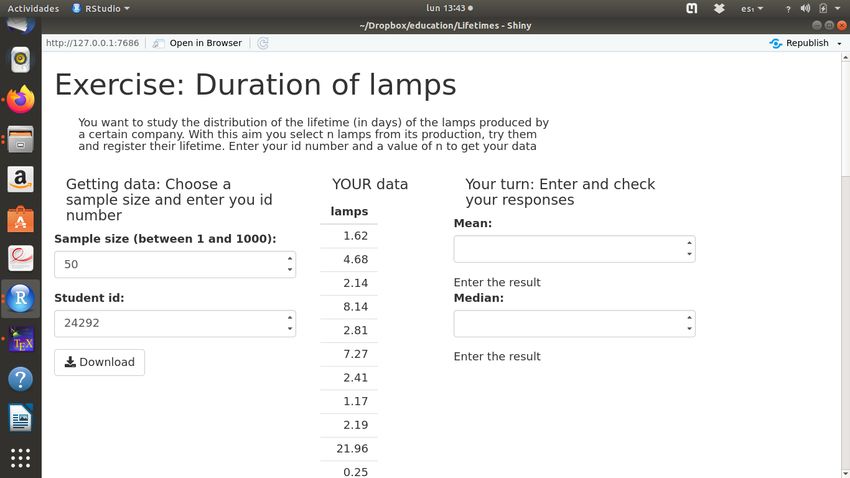Focus the Median input field
The height and width of the screenshot is (478, 850).
click(575, 324)
